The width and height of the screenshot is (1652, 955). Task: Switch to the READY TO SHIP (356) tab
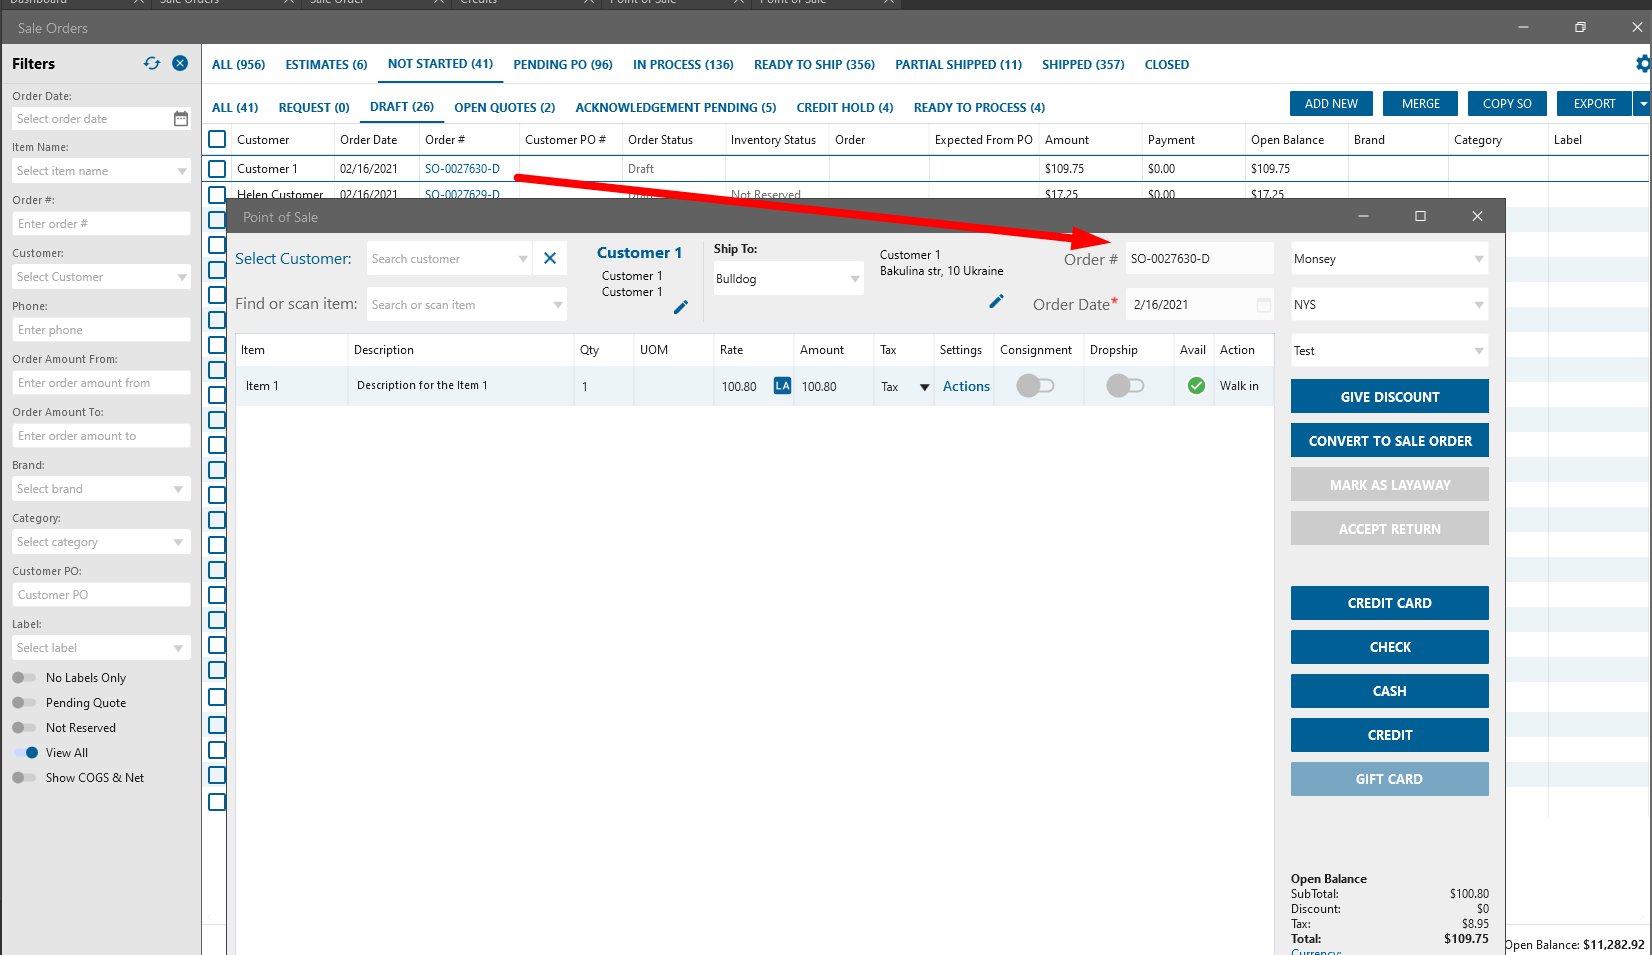click(x=814, y=65)
